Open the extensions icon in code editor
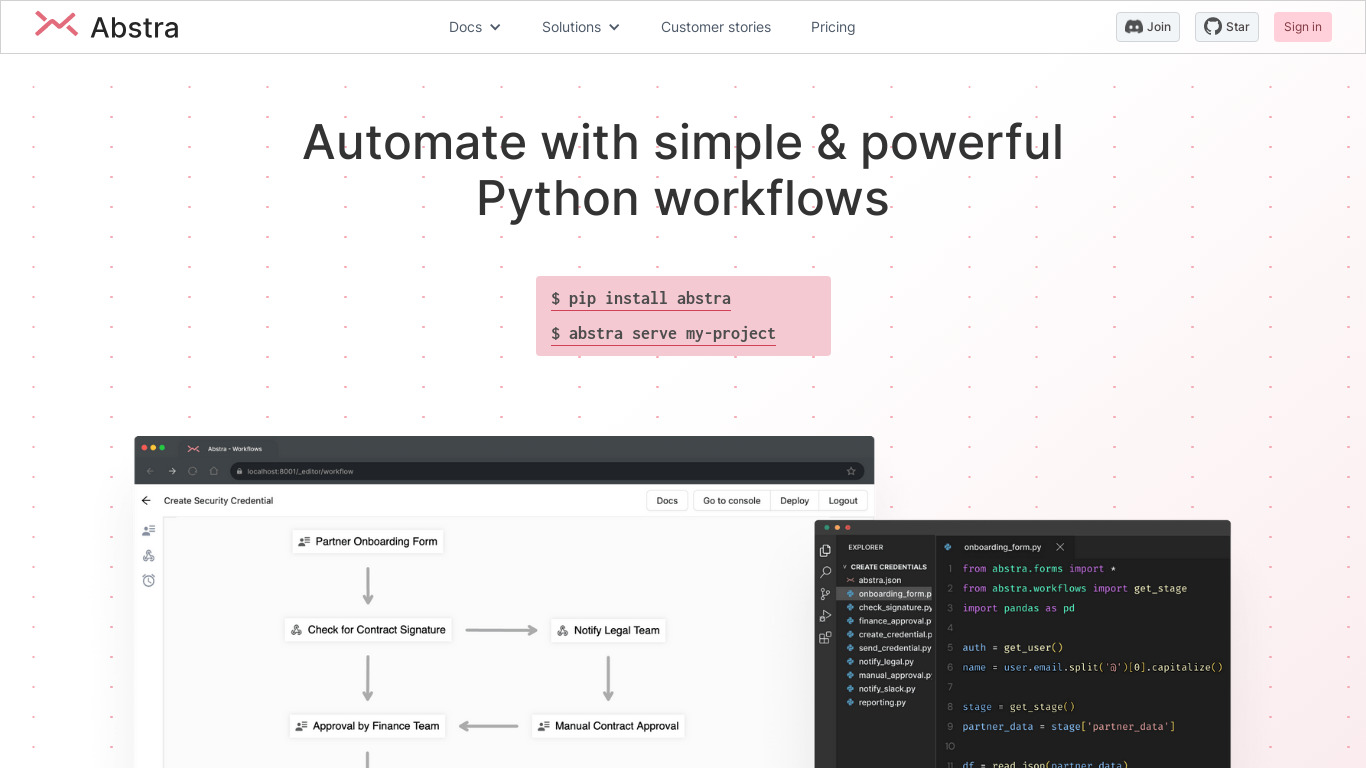 (x=825, y=638)
